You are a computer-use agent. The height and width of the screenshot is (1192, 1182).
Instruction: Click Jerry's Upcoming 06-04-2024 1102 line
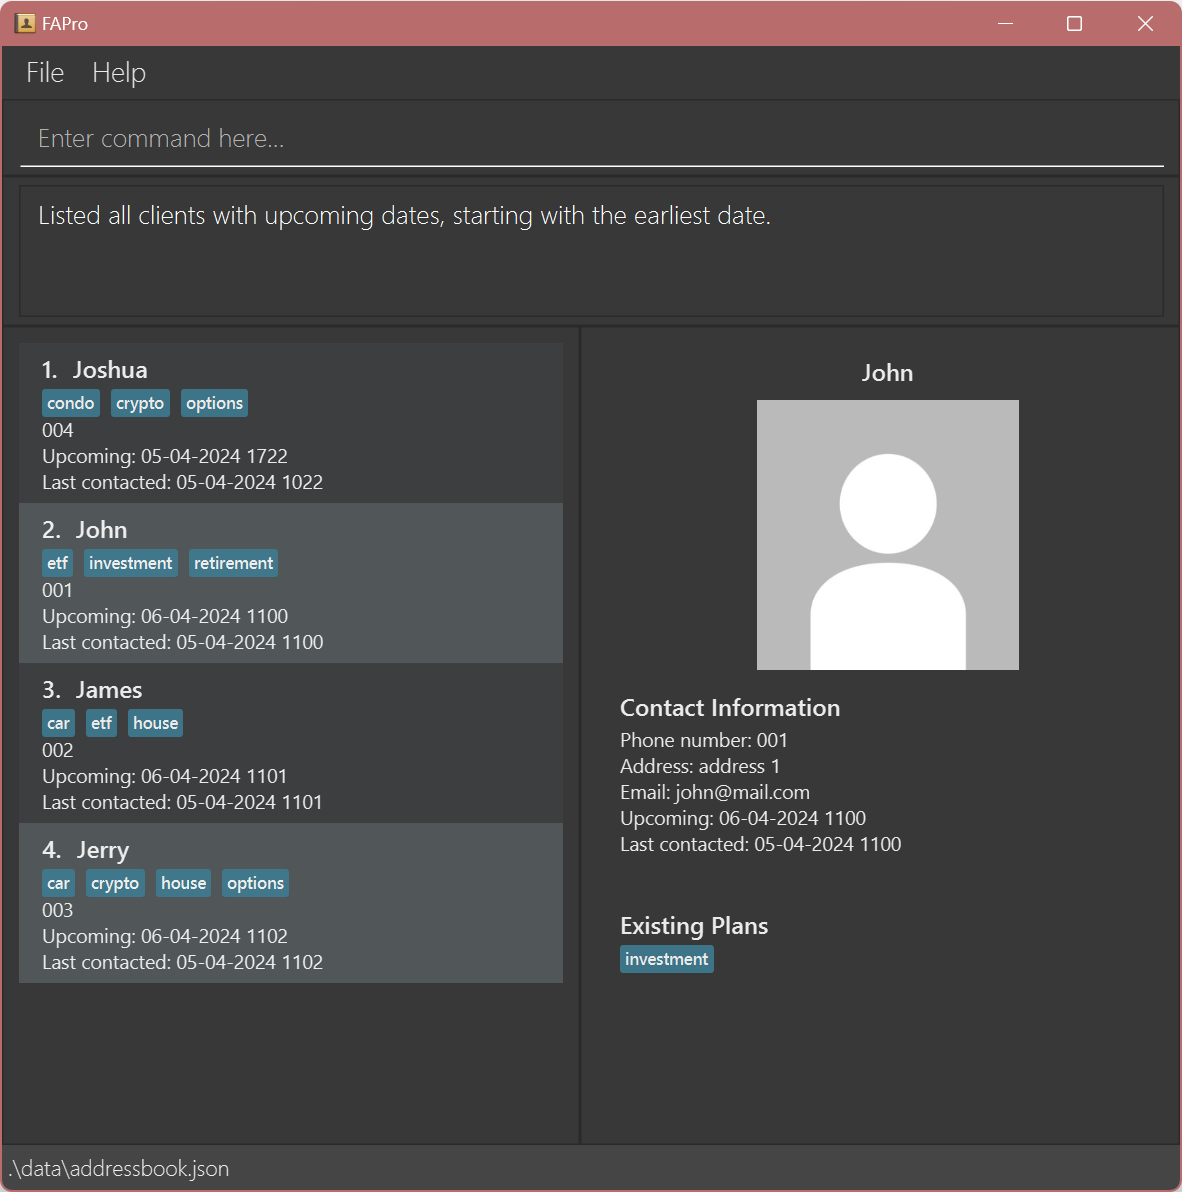[165, 937]
